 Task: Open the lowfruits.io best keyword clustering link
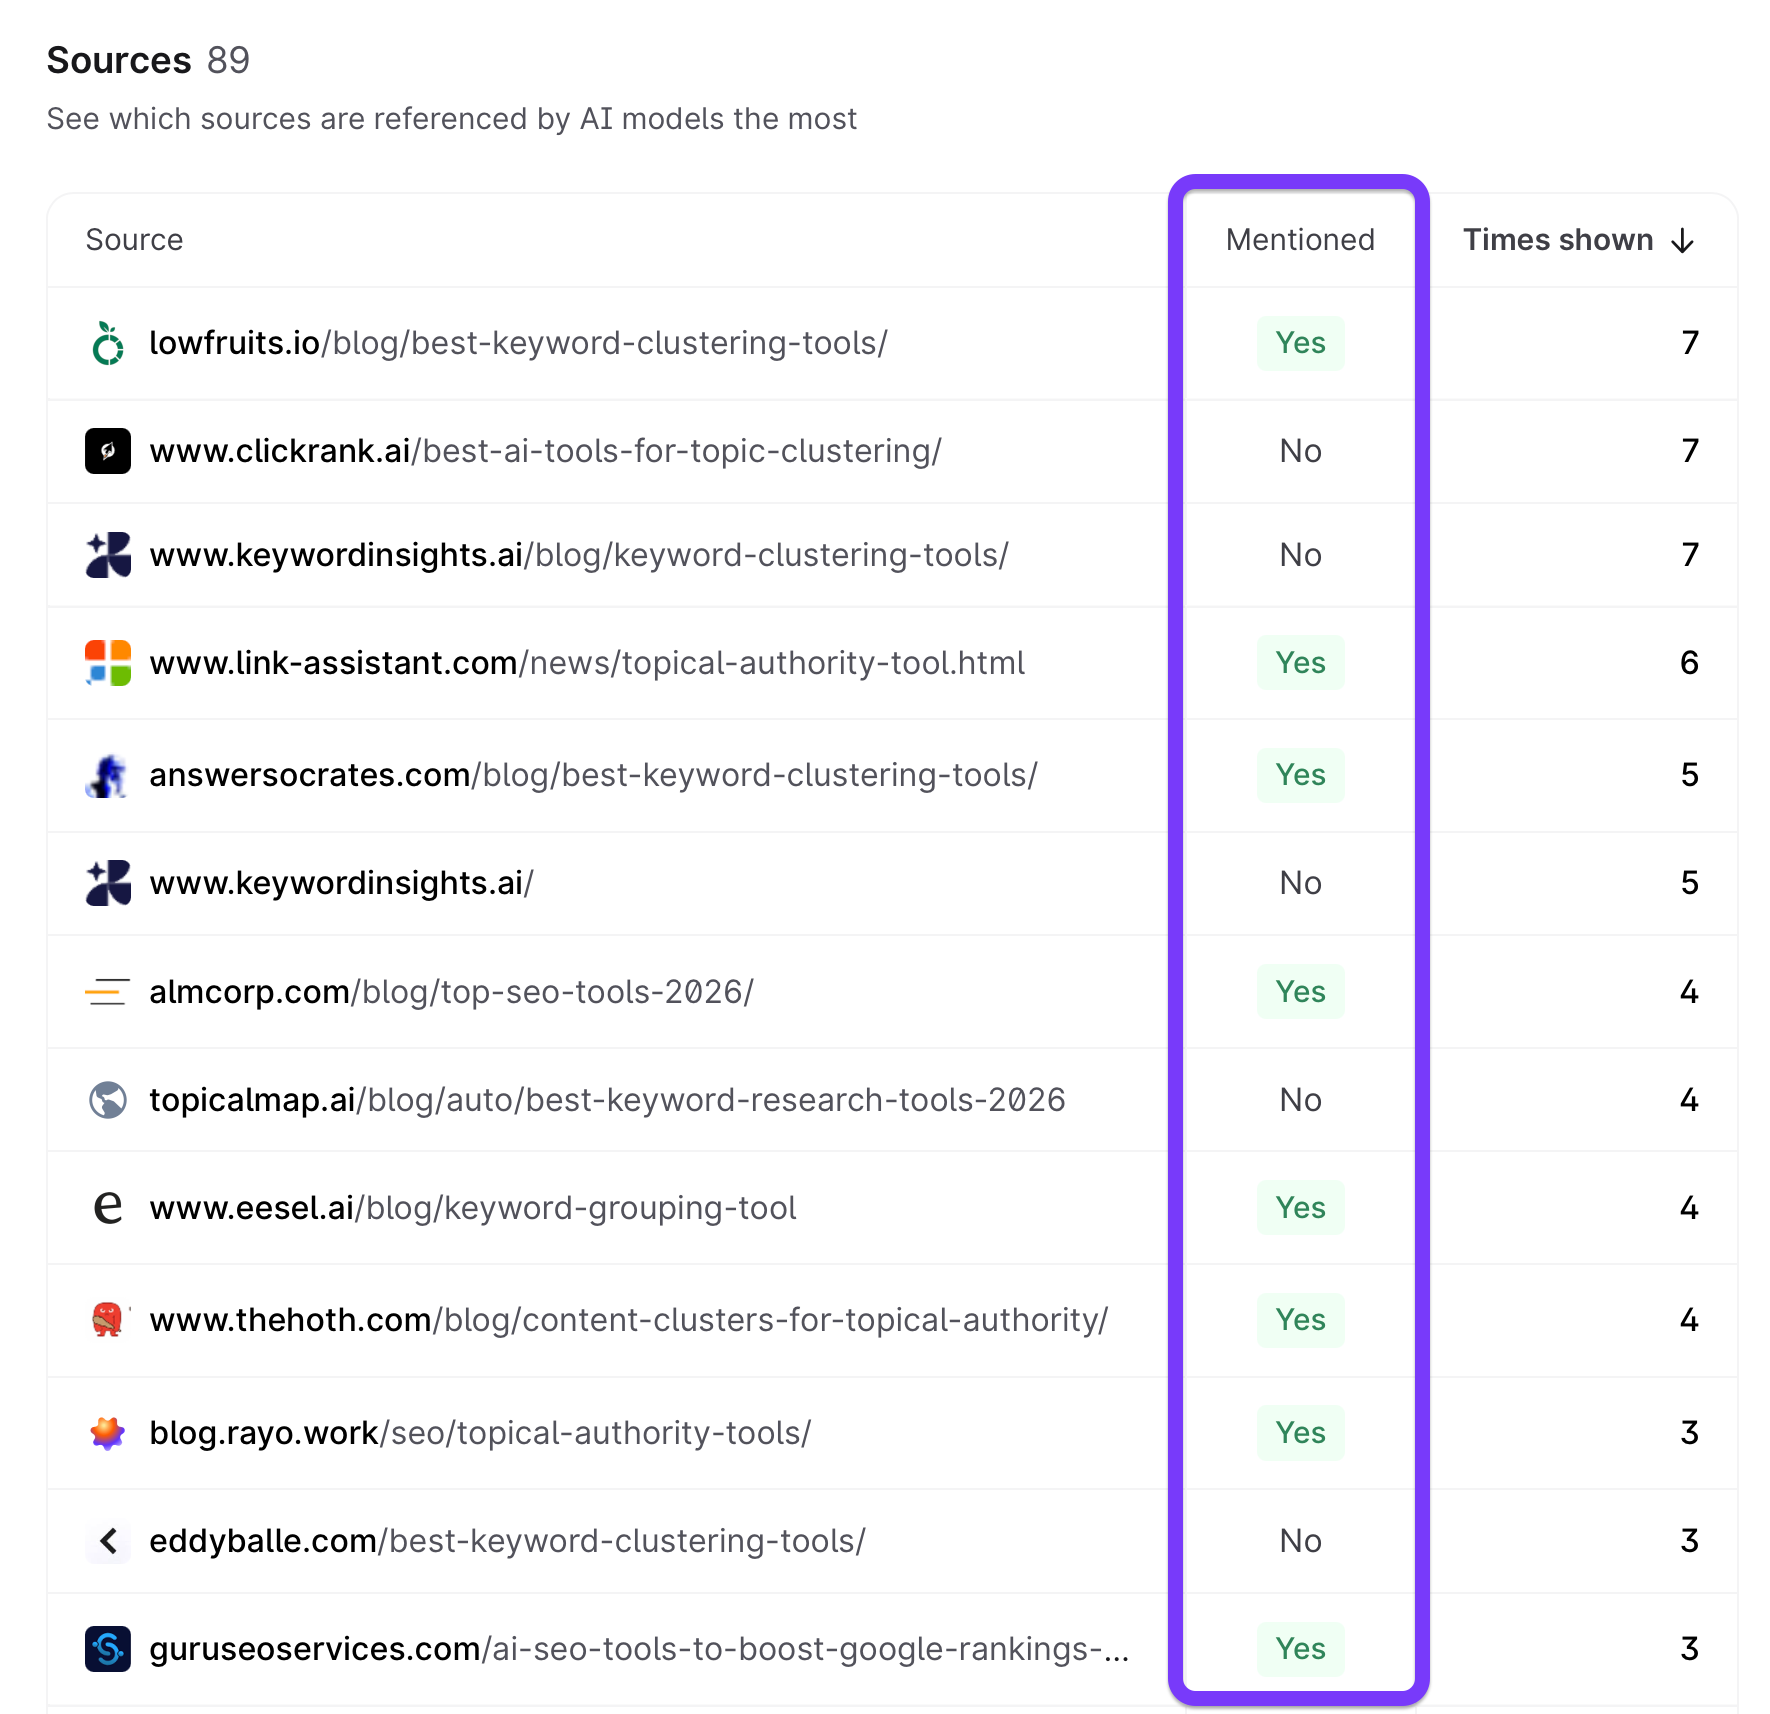click(x=518, y=343)
